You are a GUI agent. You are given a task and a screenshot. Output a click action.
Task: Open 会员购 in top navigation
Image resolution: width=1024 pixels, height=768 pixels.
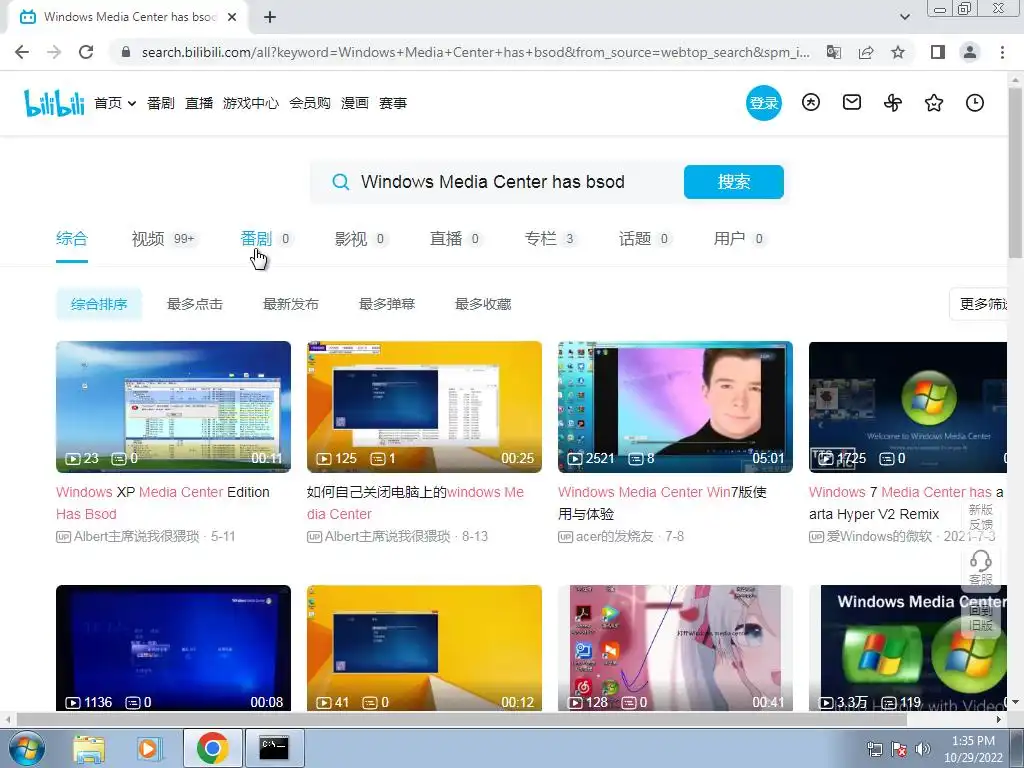(x=310, y=103)
